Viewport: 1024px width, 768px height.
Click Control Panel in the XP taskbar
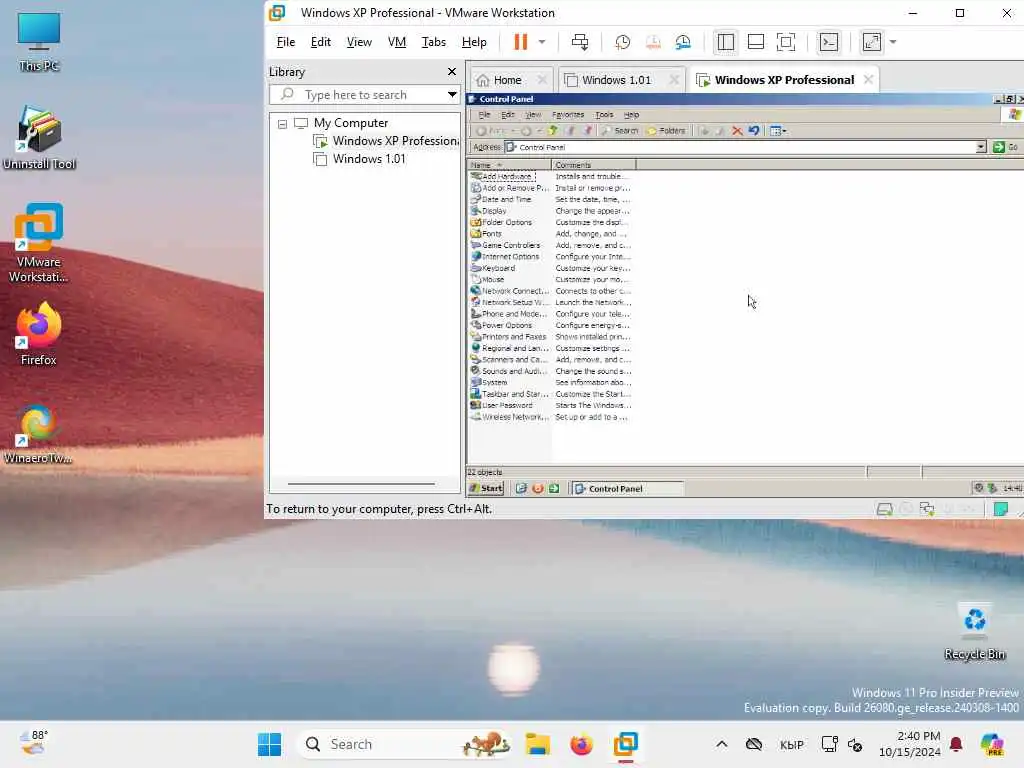pos(627,488)
